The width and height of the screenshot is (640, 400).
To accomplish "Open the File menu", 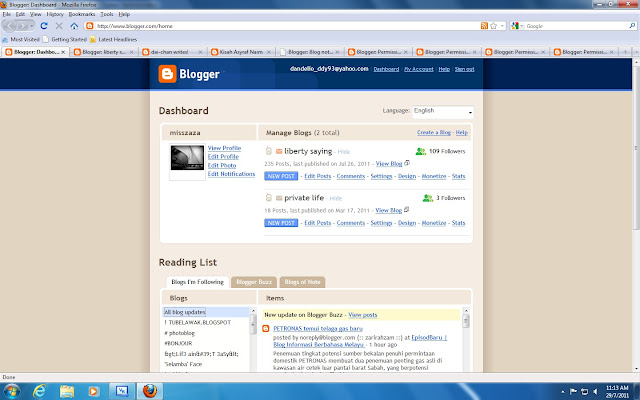I will 7,14.
